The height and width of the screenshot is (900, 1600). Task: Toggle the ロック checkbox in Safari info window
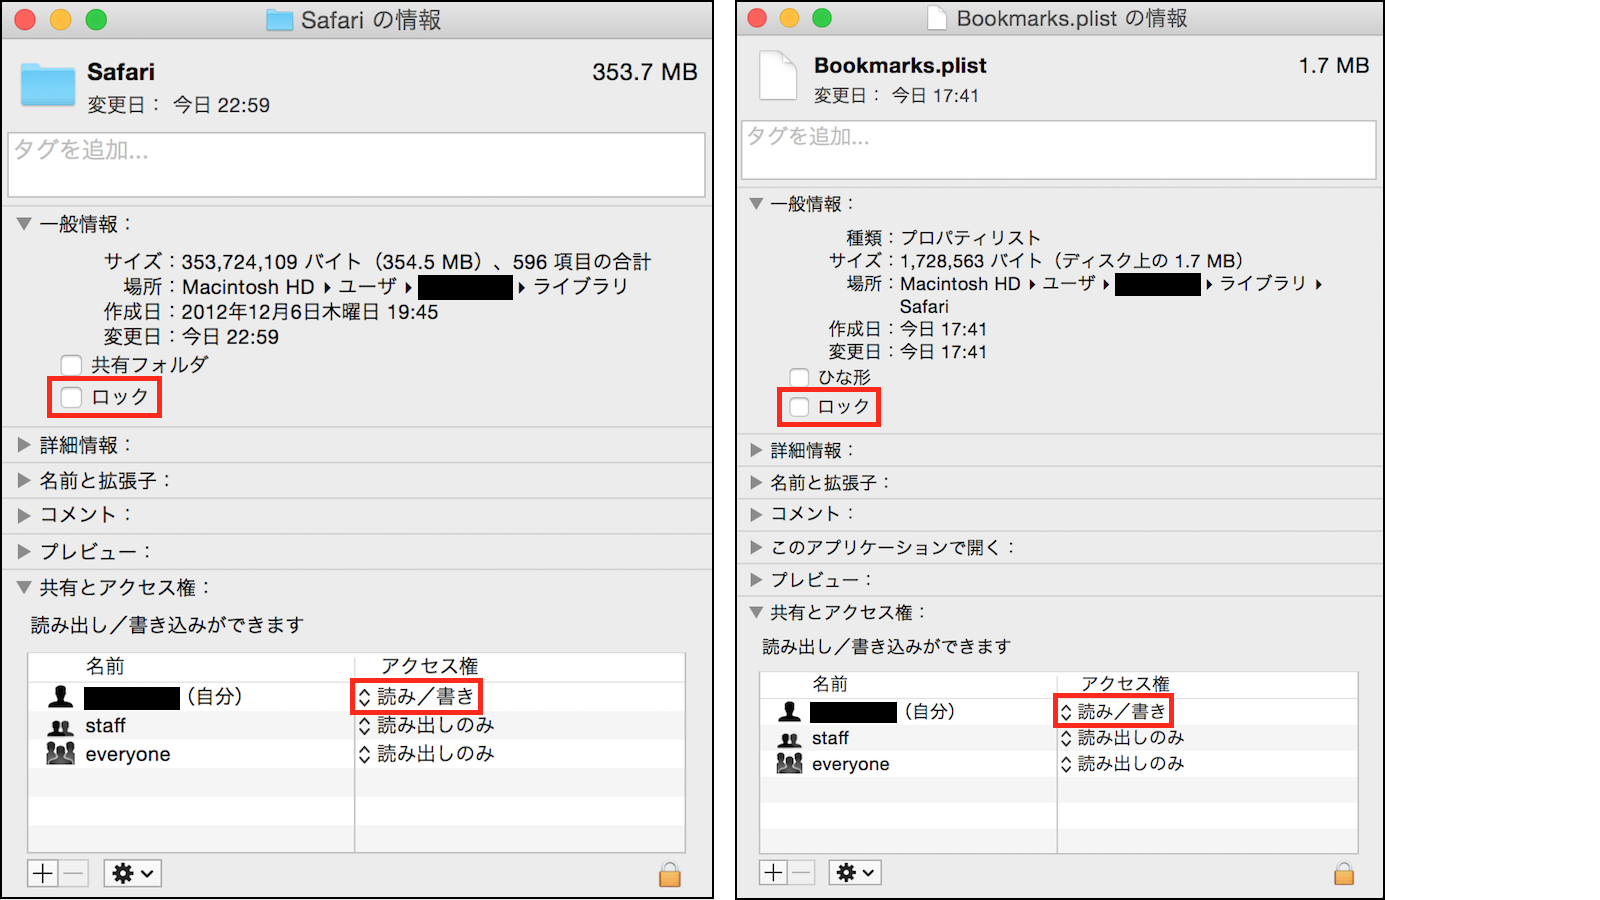tap(71, 397)
